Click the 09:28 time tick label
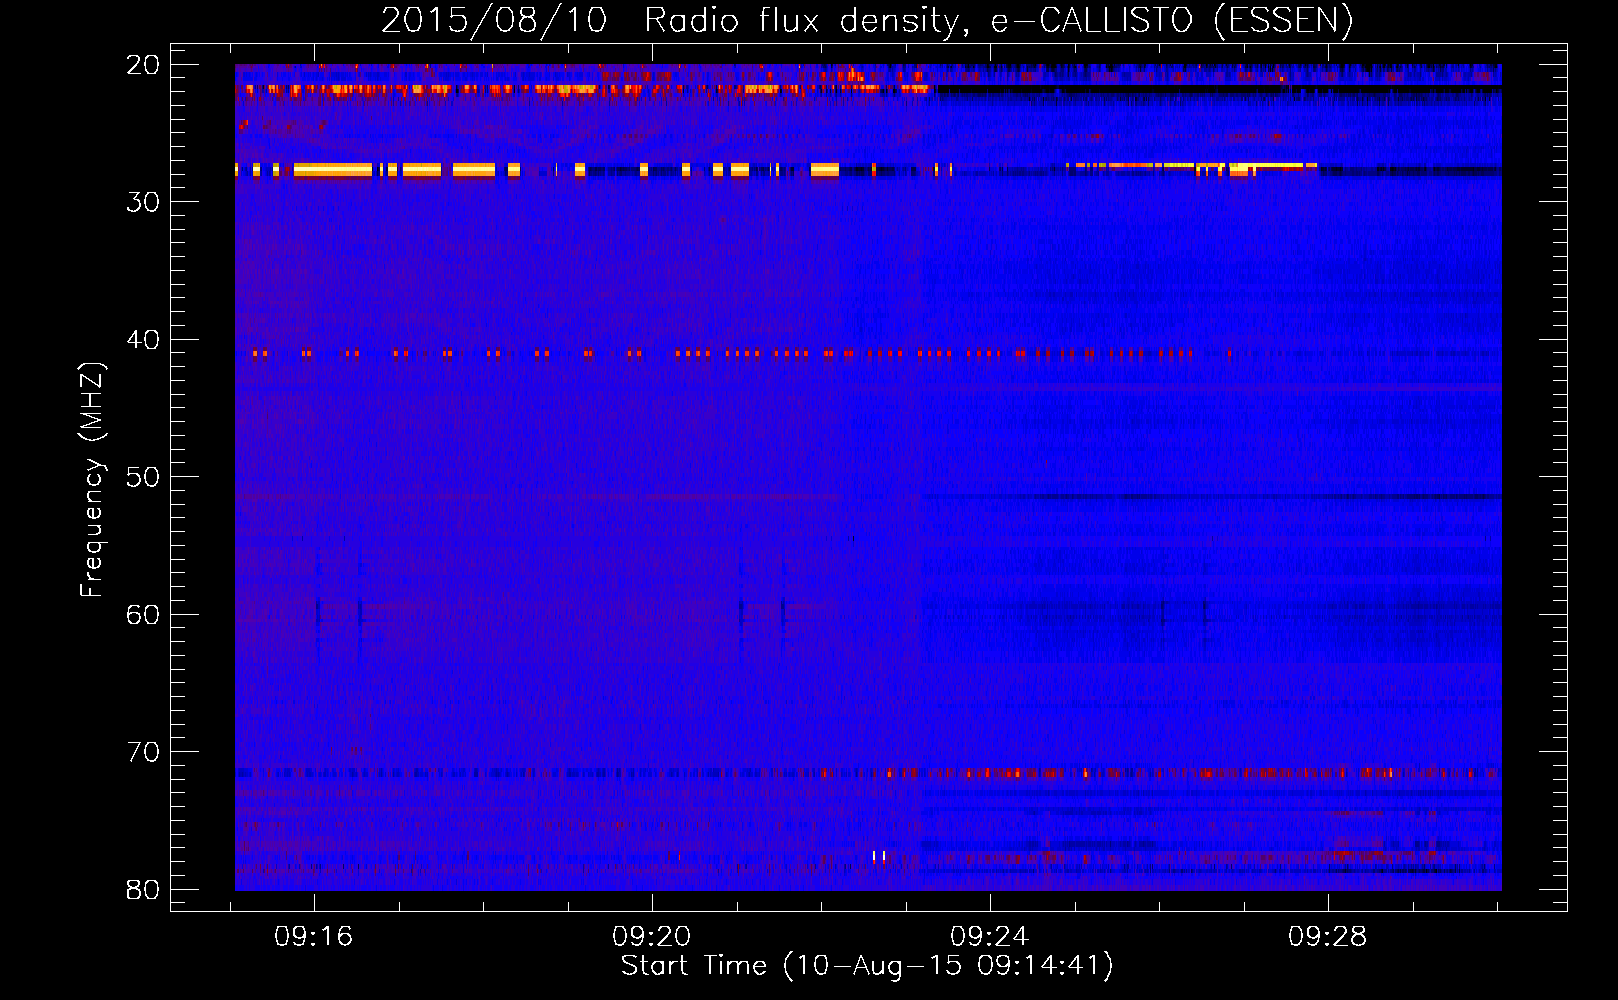The width and height of the screenshot is (1618, 1000). 1328,937
